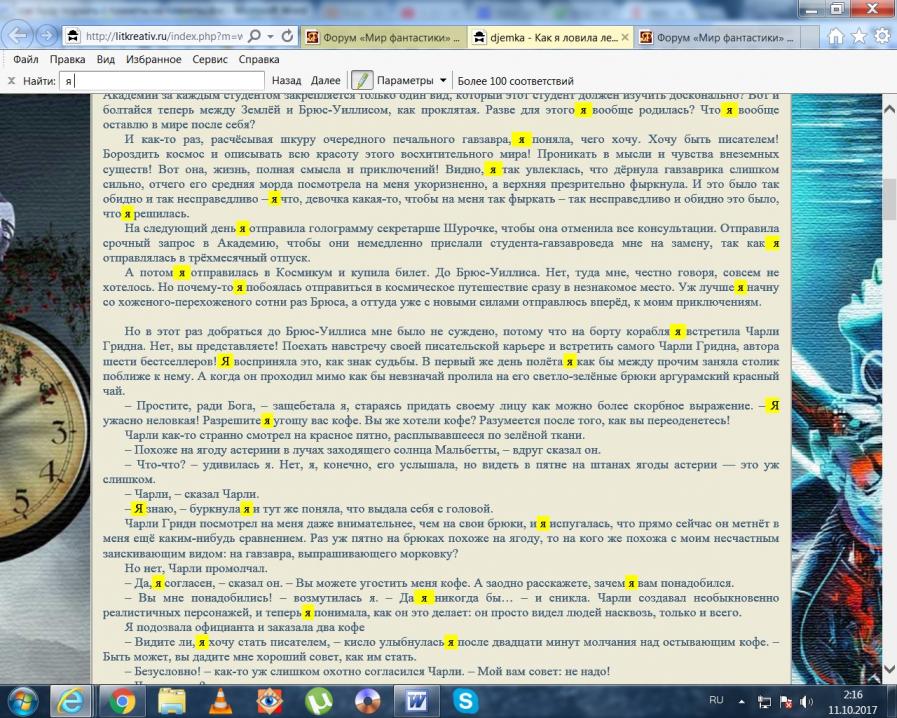Open the Home page icon

[x=836, y=36]
